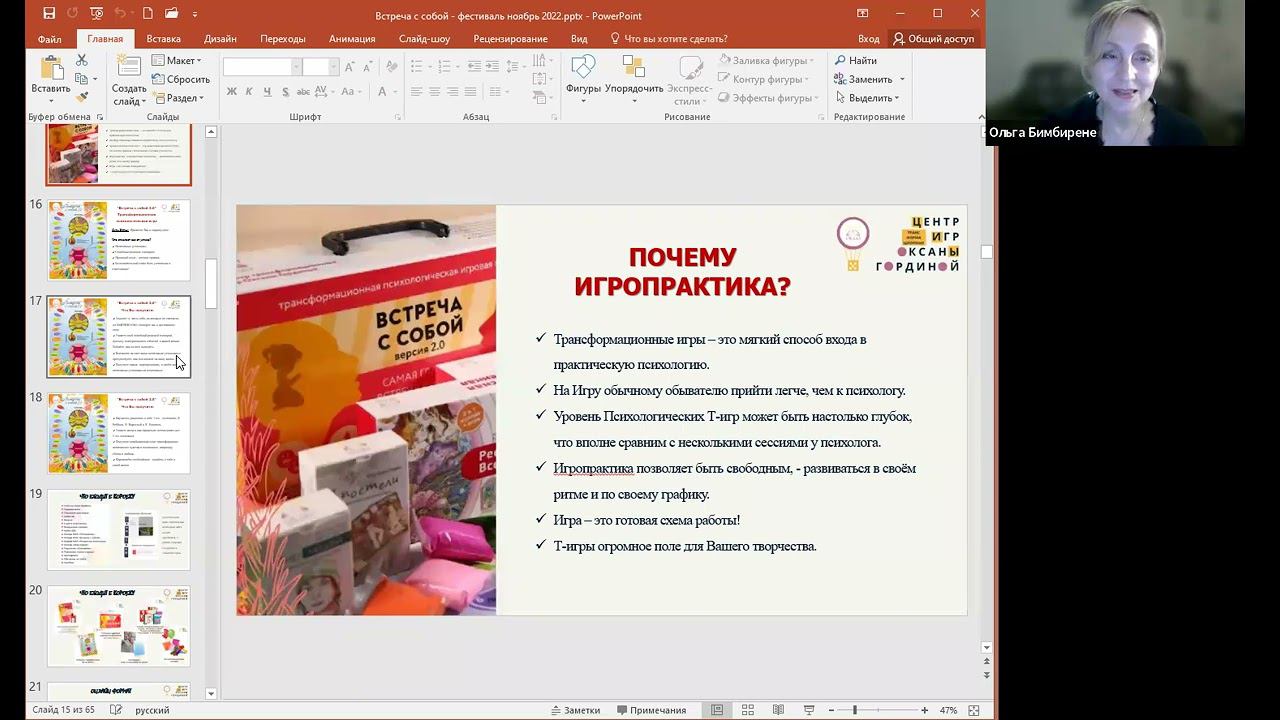Open the character spacing AV dropdown
Viewport: 1280px width, 720px height.
(326, 92)
